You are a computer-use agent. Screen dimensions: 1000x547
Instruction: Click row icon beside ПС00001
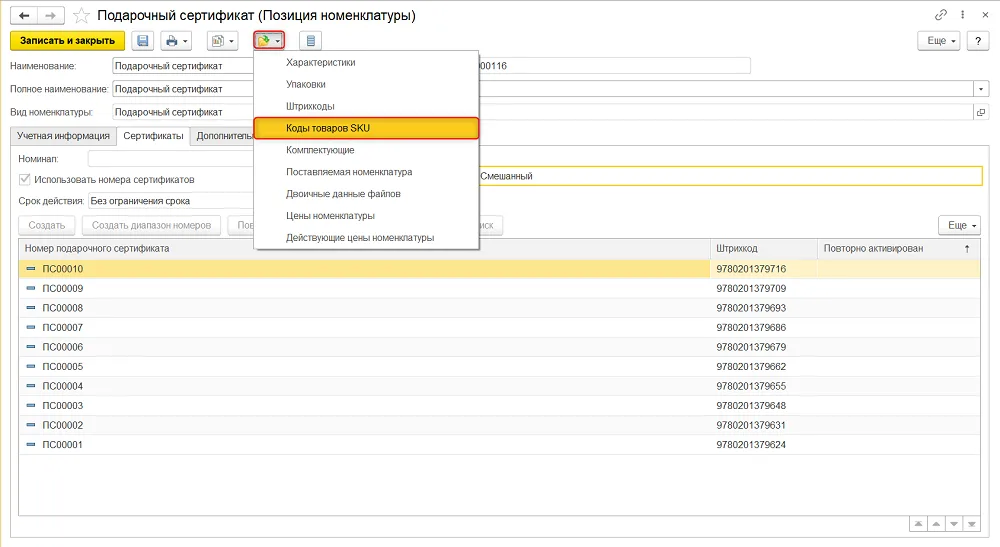(31, 444)
